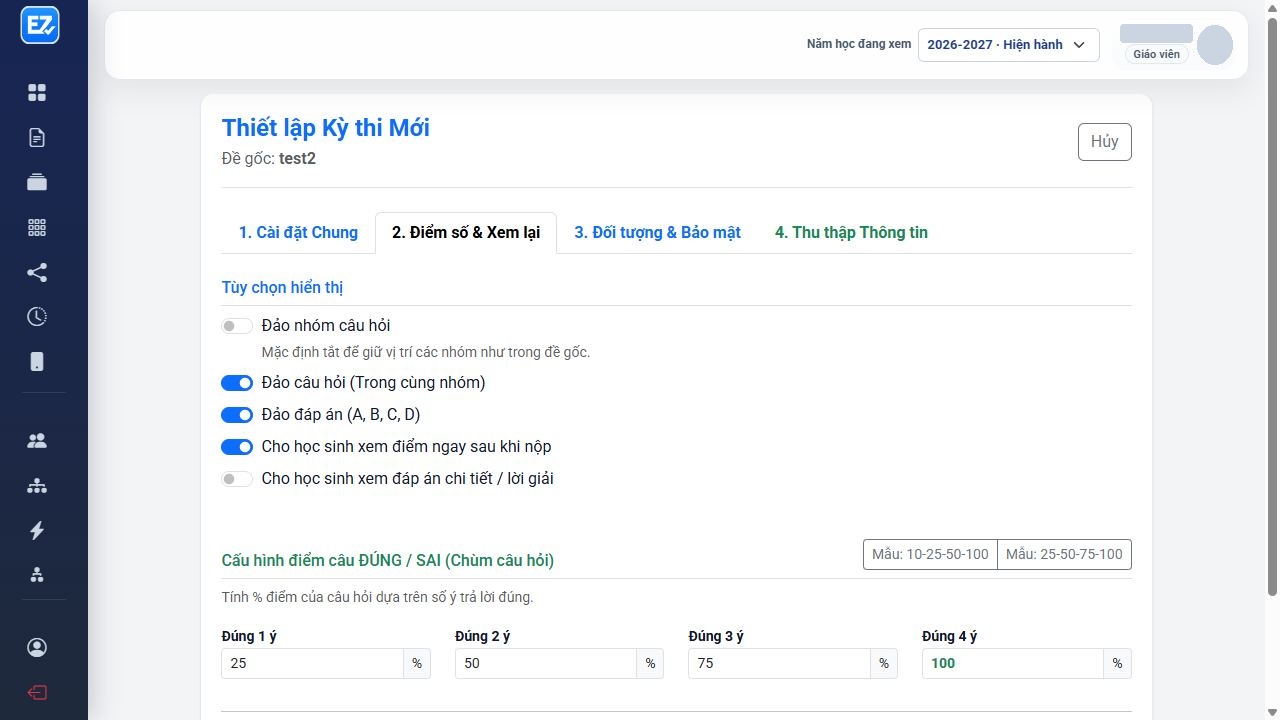Enable the Đảo nhóm câu hỏi toggle
The image size is (1280, 720).
click(237, 326)
